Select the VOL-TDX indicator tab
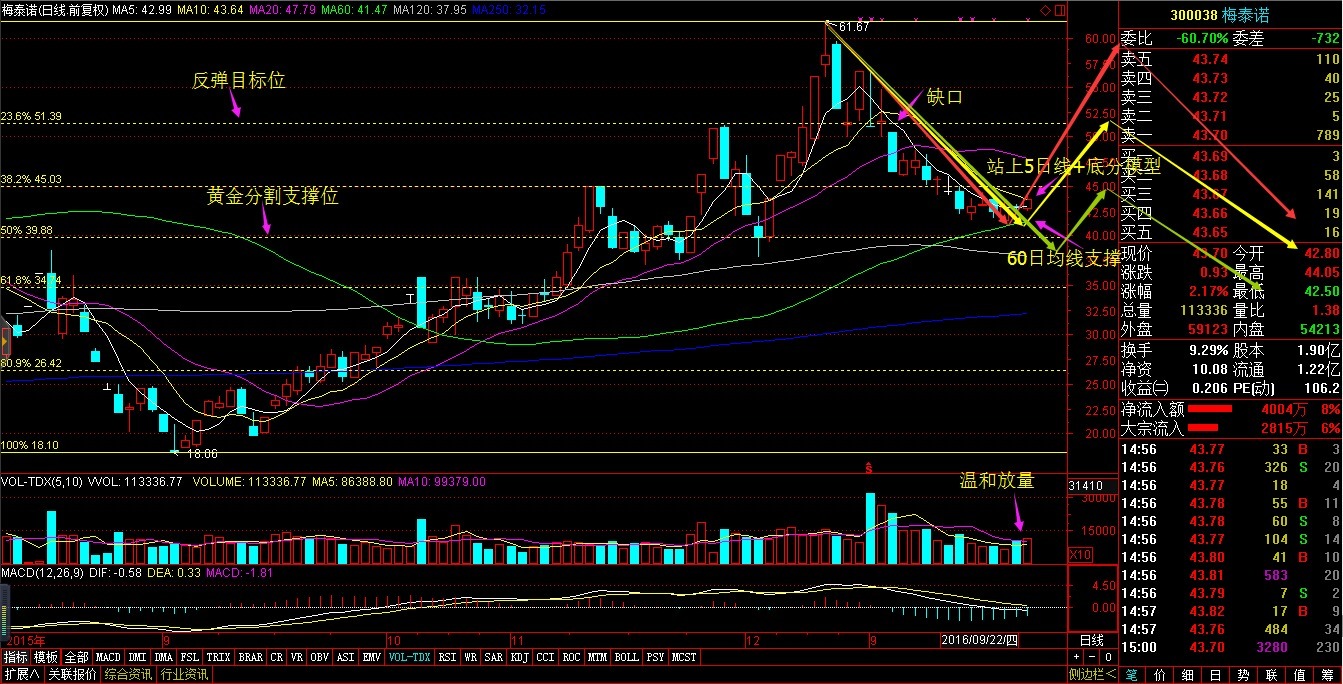The image size is (1343, 684). pyautogui.click(x=409, y=657)
